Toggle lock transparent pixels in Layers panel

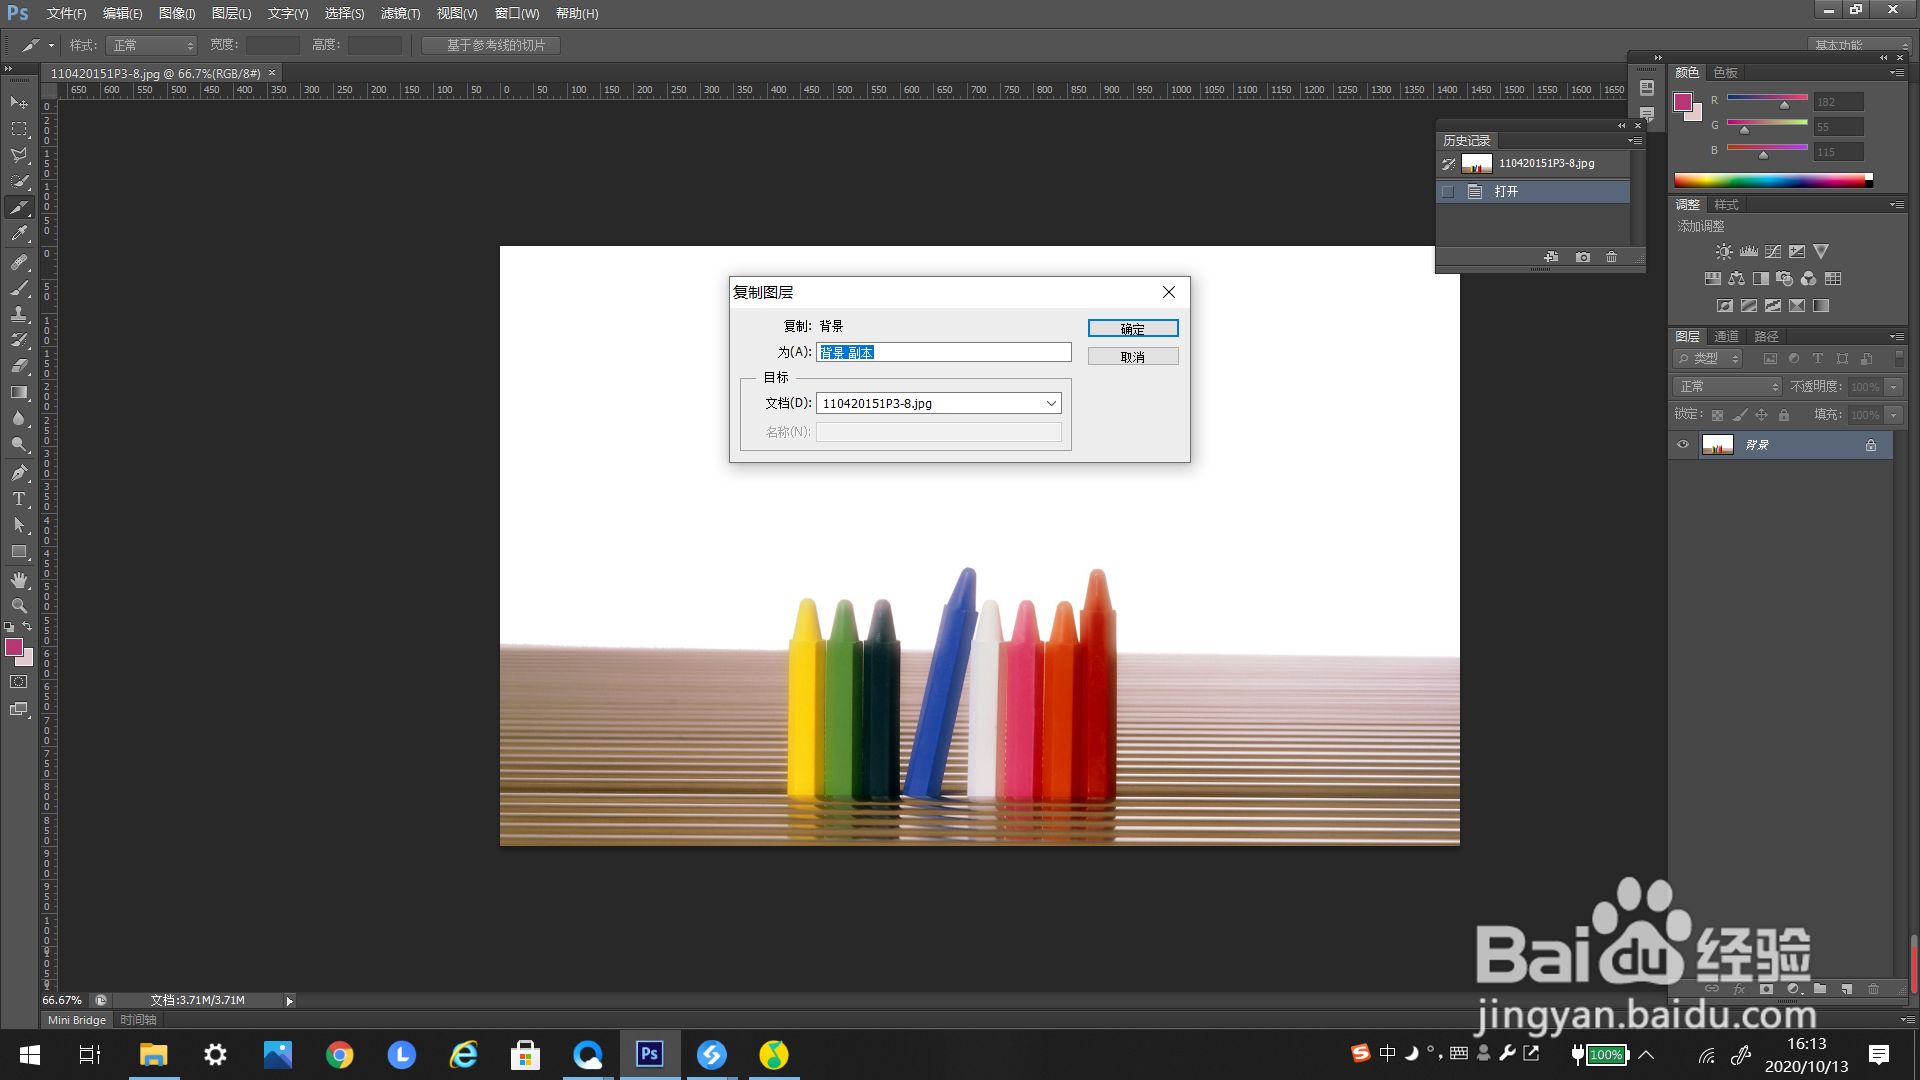pyautogui.click(x=1717, y=415)
